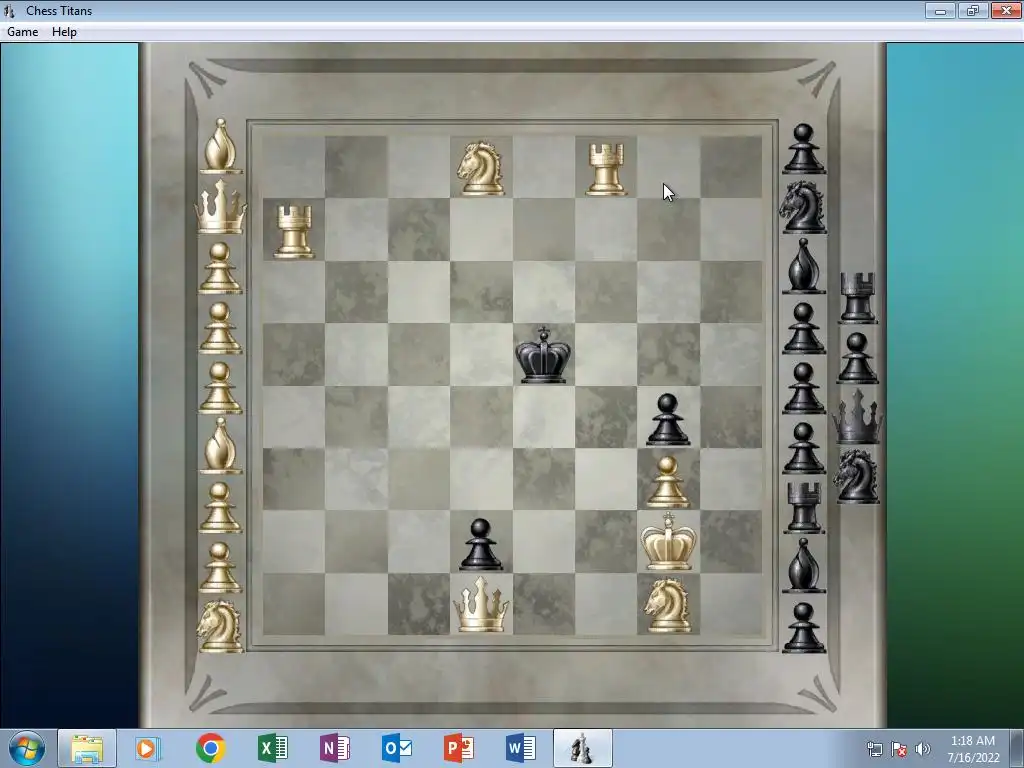Image resolution: width=1024 pixels, height=768 pixels.
Task: Select the white knight on the top rank
Action: click(x=481, y=168)
